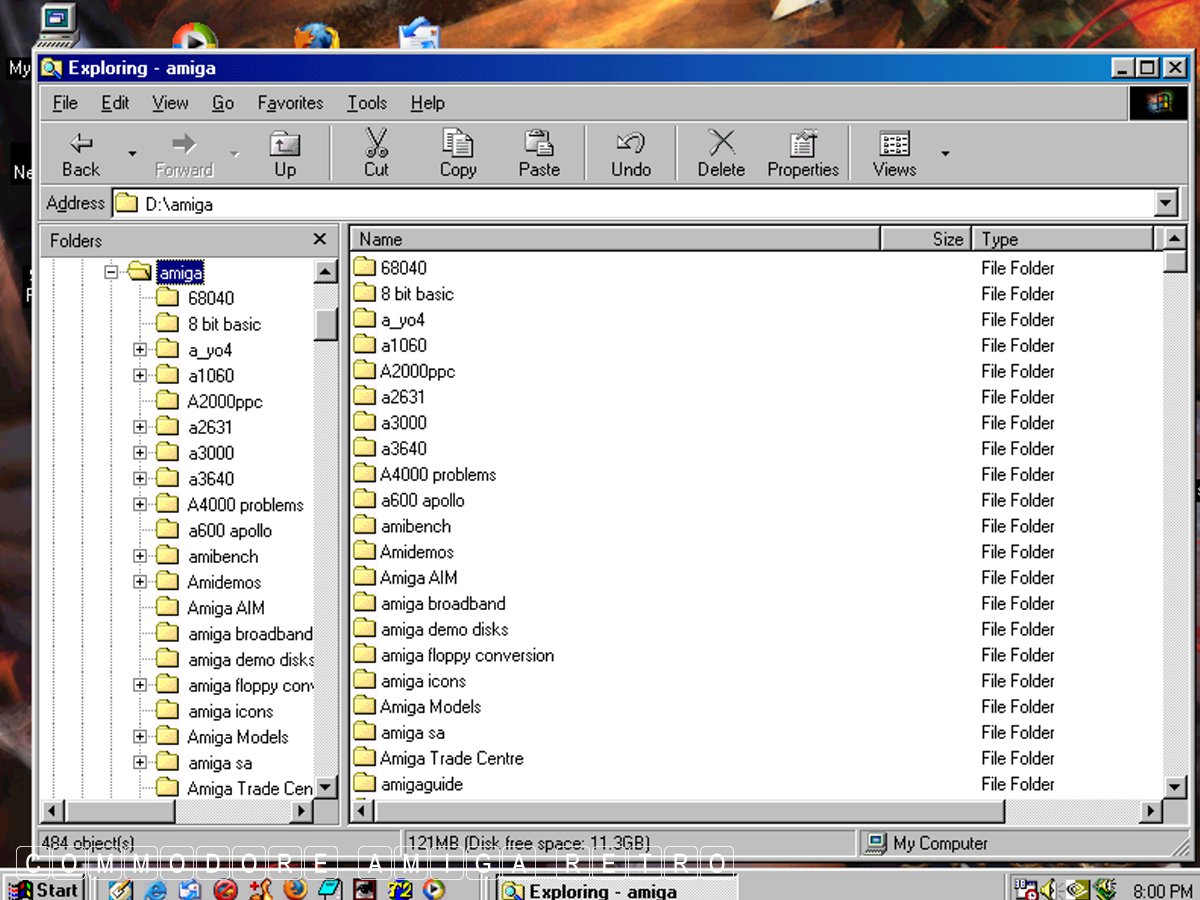Open Properties from the toolbar
The height and width of the screenshot is (900, 1200).
tap(803, 153)
